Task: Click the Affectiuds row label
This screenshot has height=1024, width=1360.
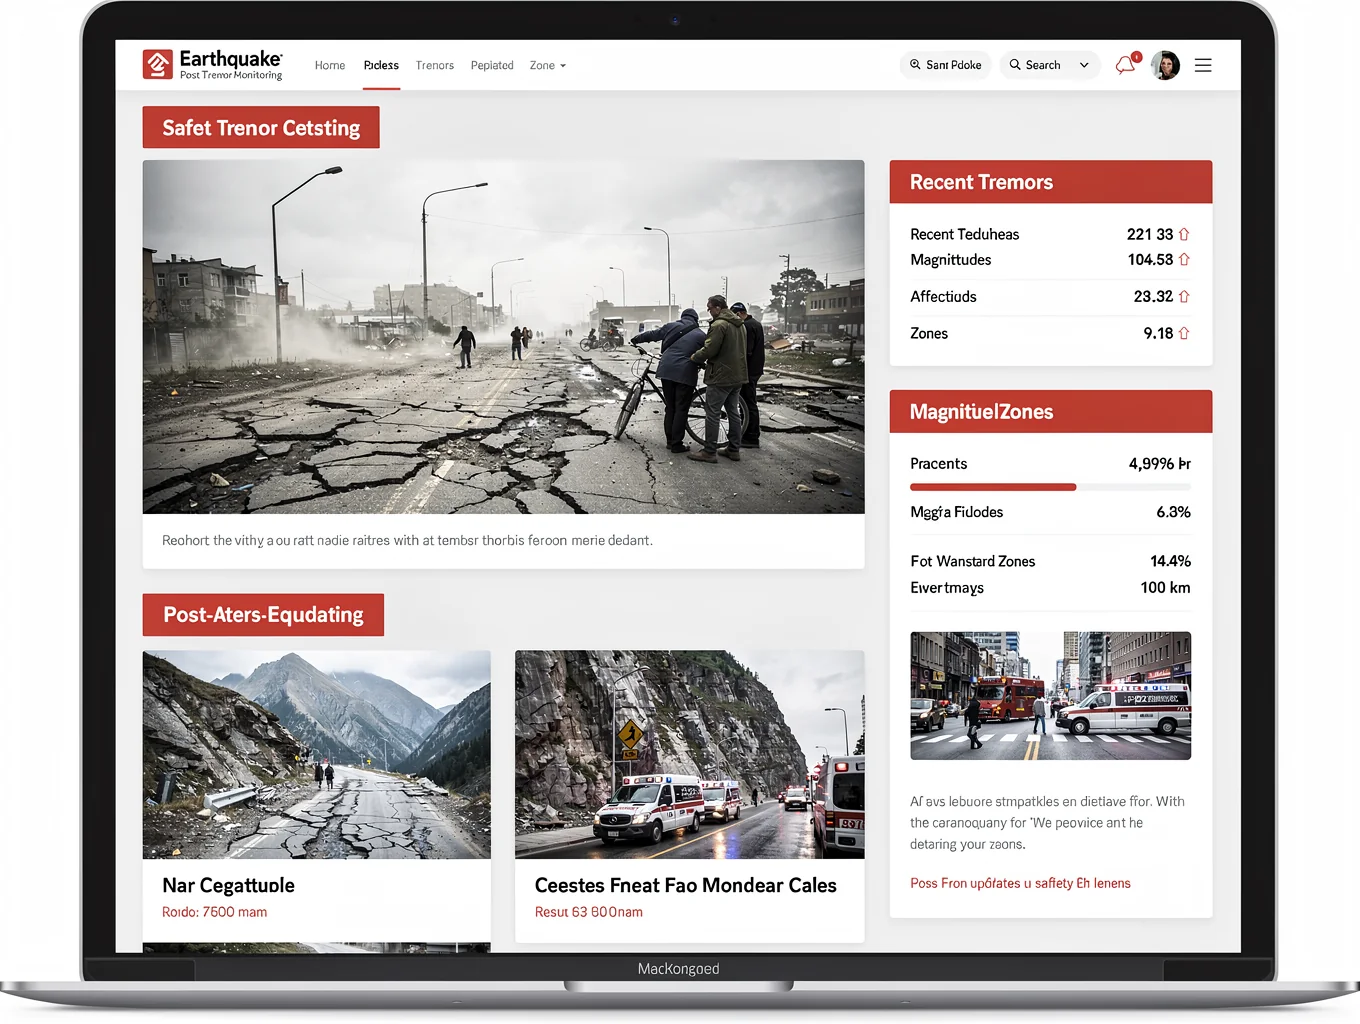Action: 943,297
